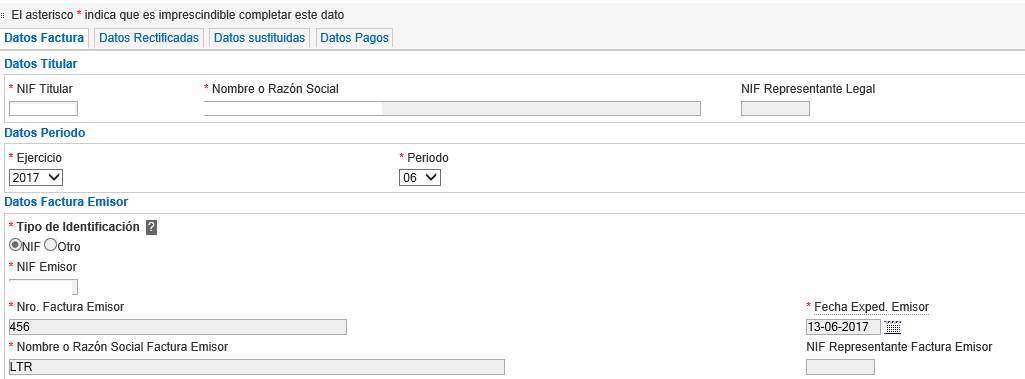The image size is (1025, 379).
Task: Click the Fecha Exped. Emisor date field
Action: pyautogui.click(x=843, y=327)
